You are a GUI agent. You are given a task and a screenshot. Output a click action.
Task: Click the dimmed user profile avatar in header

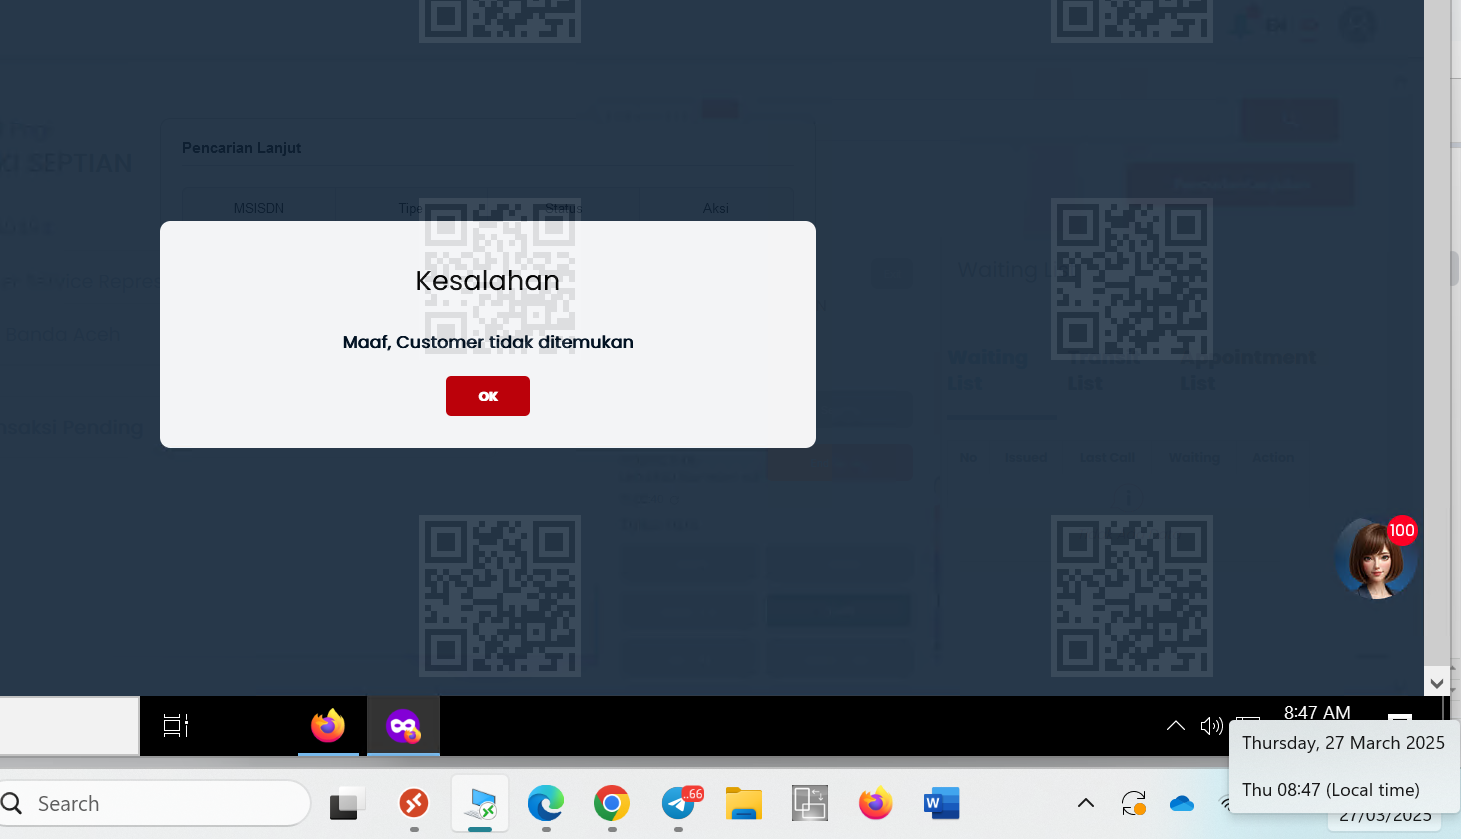(x=1357, y=24)
